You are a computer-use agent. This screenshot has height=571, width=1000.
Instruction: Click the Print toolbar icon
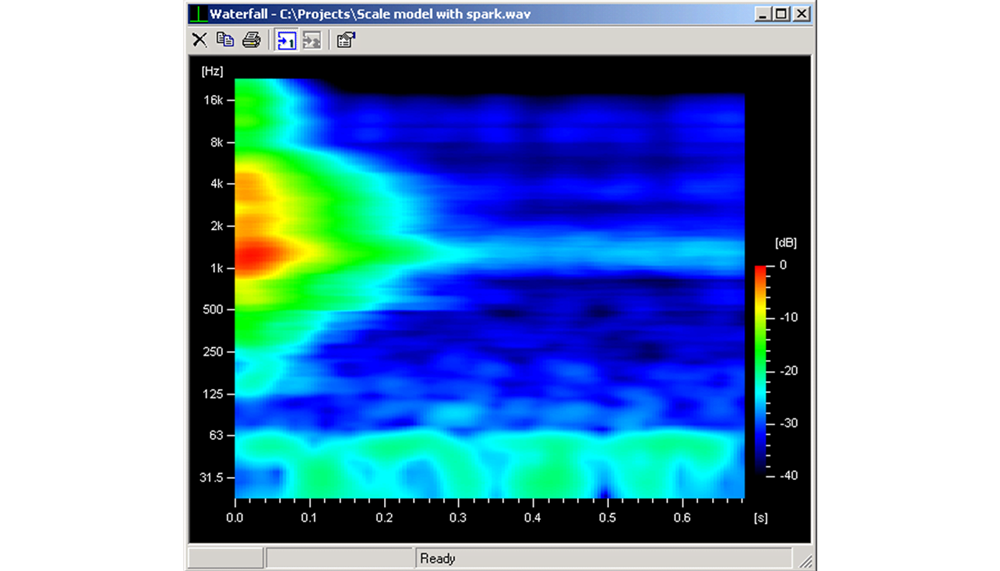coord(251,40)
